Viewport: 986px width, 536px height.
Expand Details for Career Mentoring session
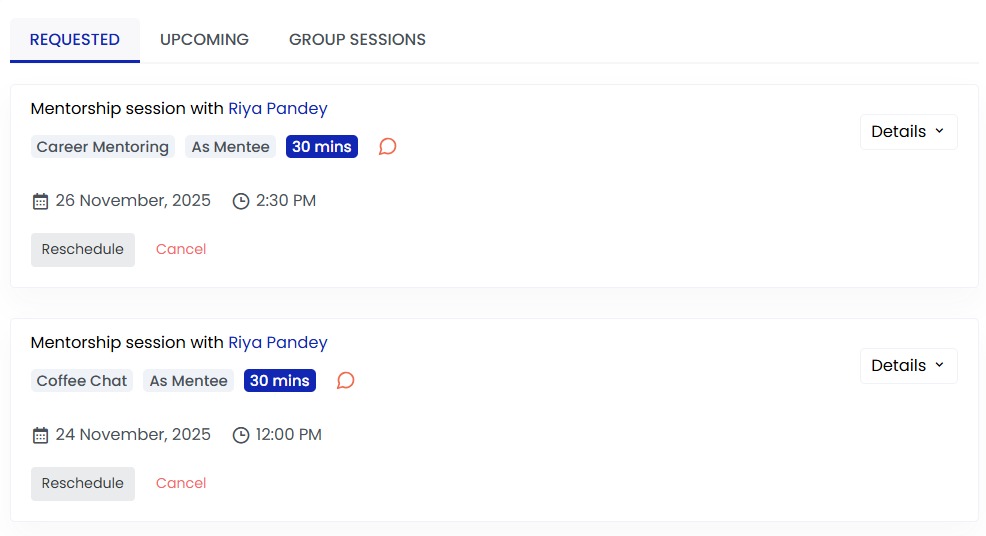click(908, 132)
